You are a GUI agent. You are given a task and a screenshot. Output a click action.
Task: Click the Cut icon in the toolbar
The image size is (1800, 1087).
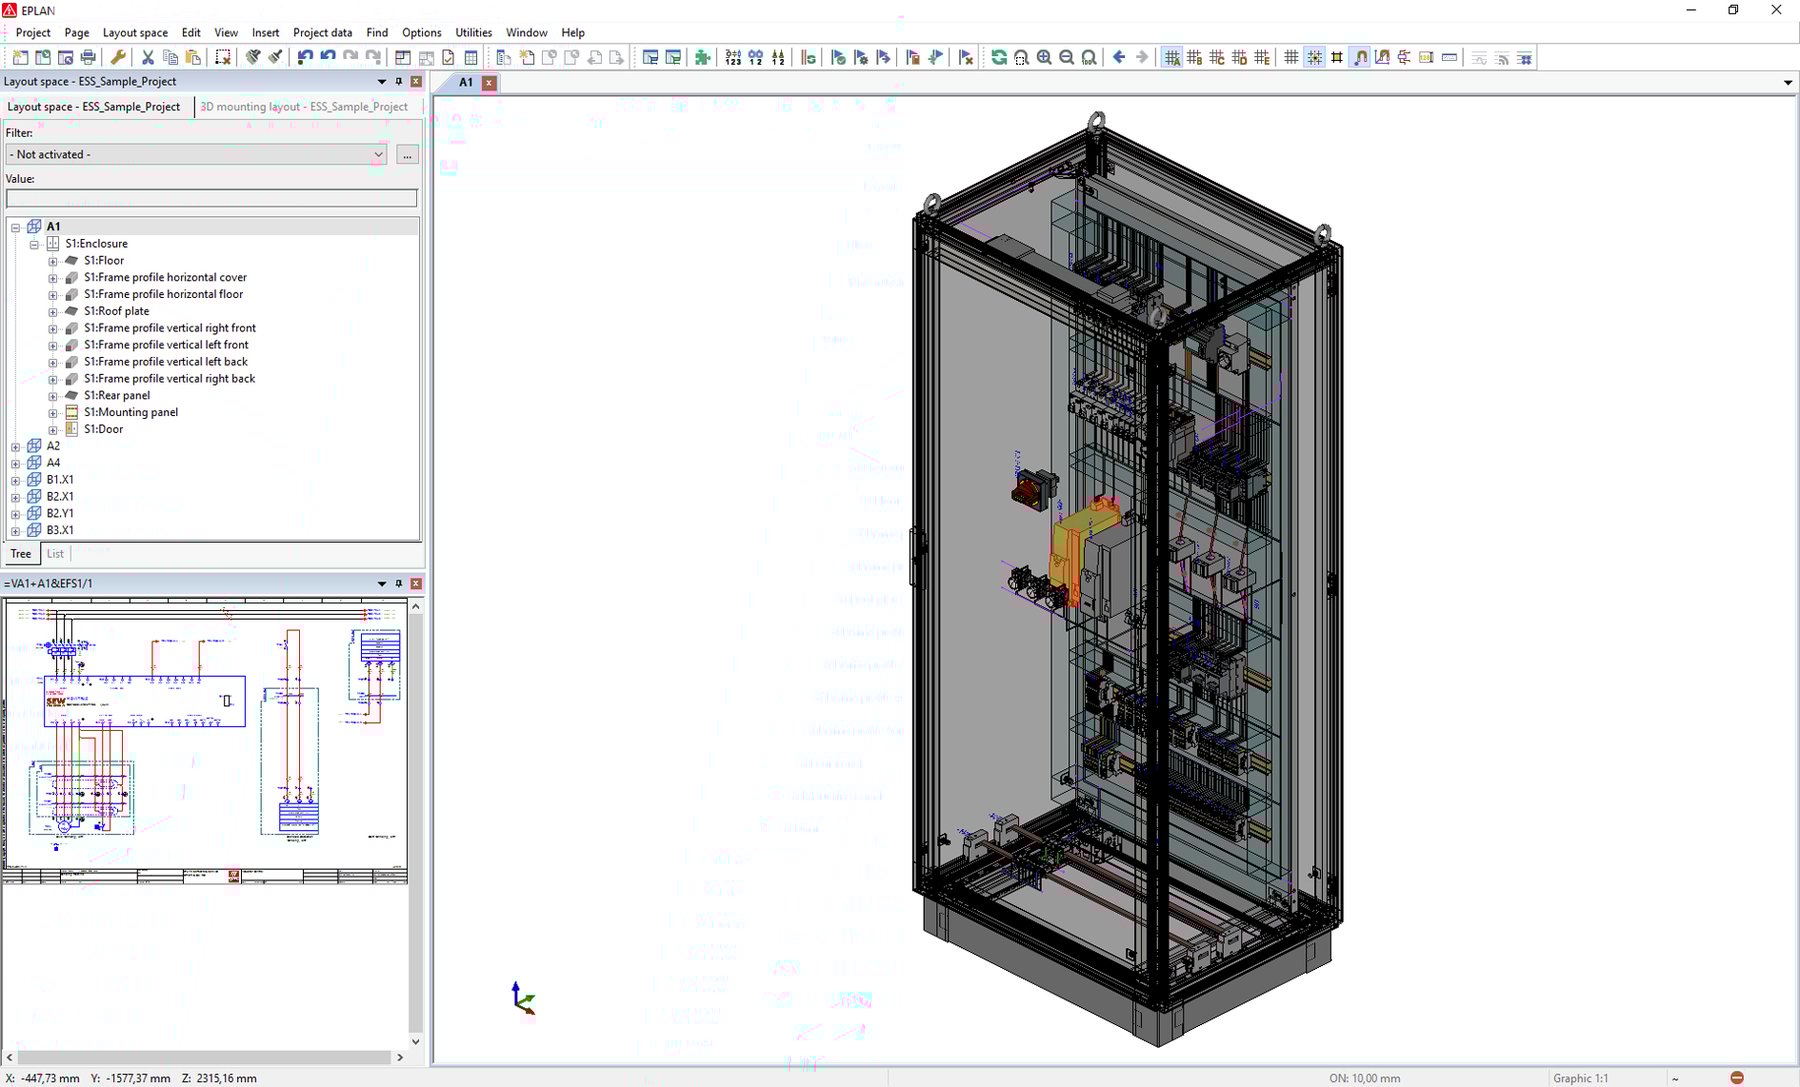pyautogui.click(x=147, y=57)
